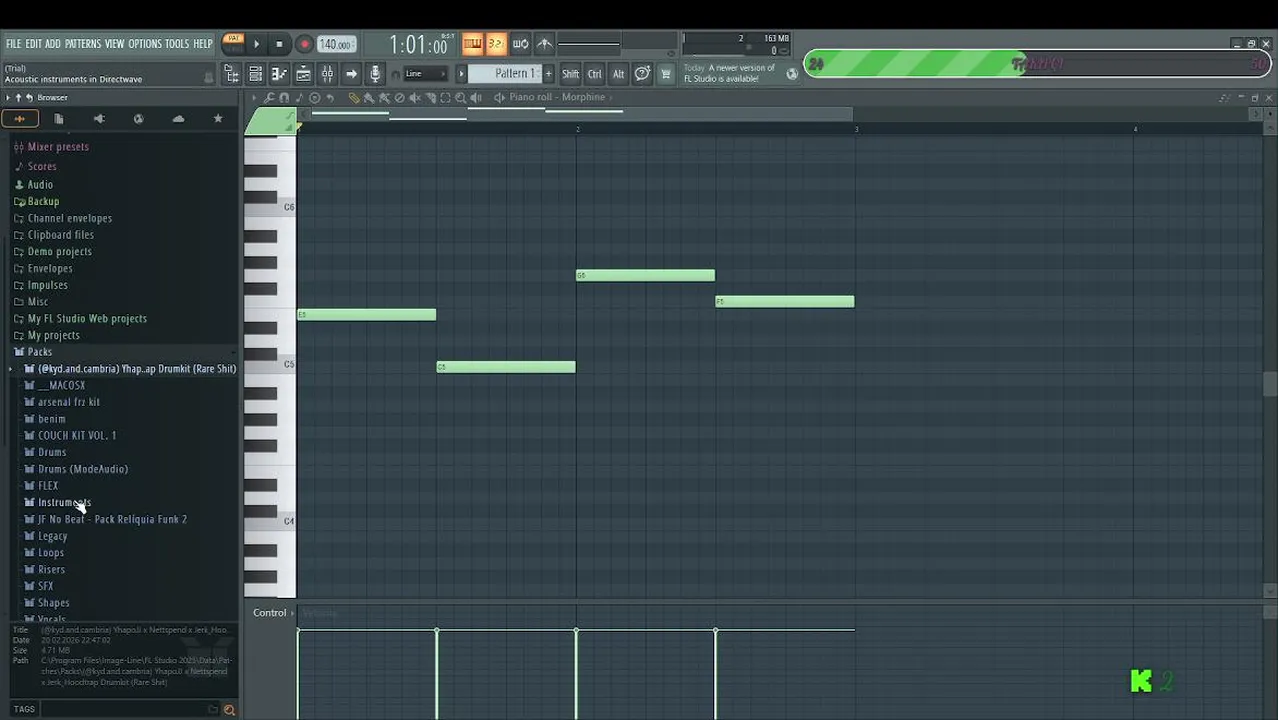
Task: Open the shop cart icon
Action: [x=666, y=74]
